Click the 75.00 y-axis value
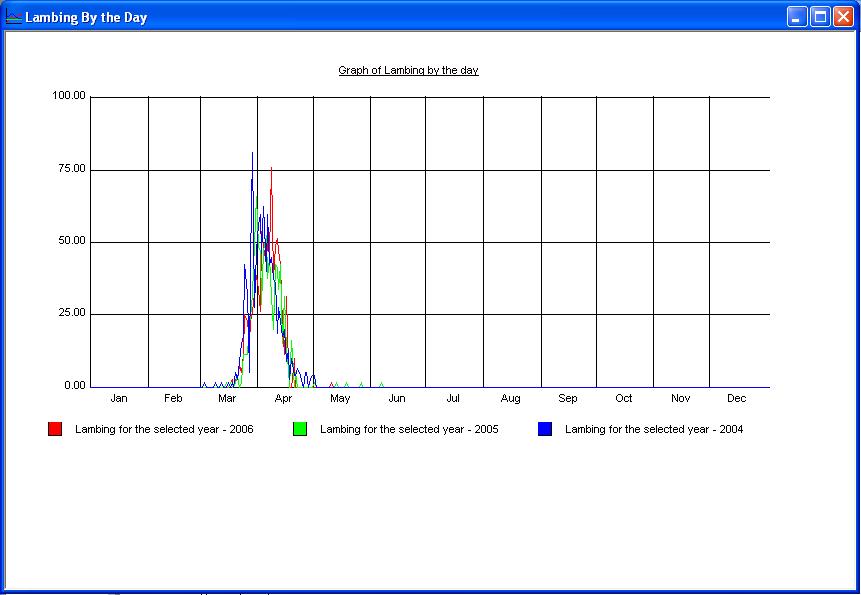Screen dimensions: 861x595 (72, 169)
